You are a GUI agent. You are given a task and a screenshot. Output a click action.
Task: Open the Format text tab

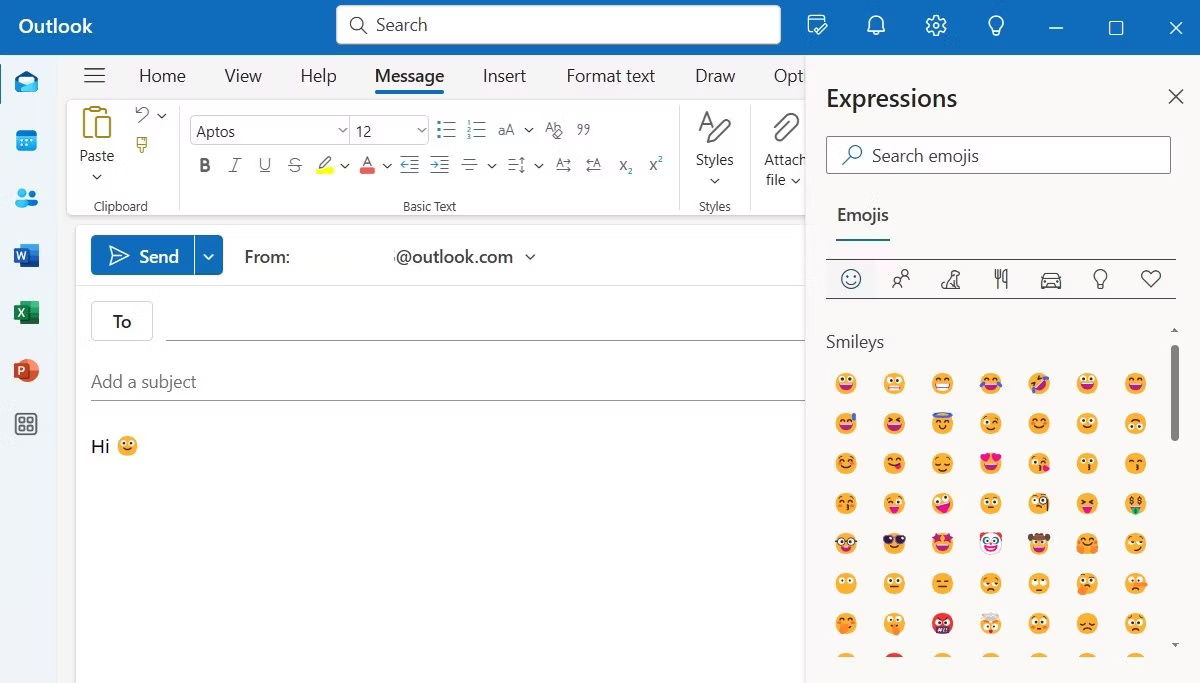[610, 76]
